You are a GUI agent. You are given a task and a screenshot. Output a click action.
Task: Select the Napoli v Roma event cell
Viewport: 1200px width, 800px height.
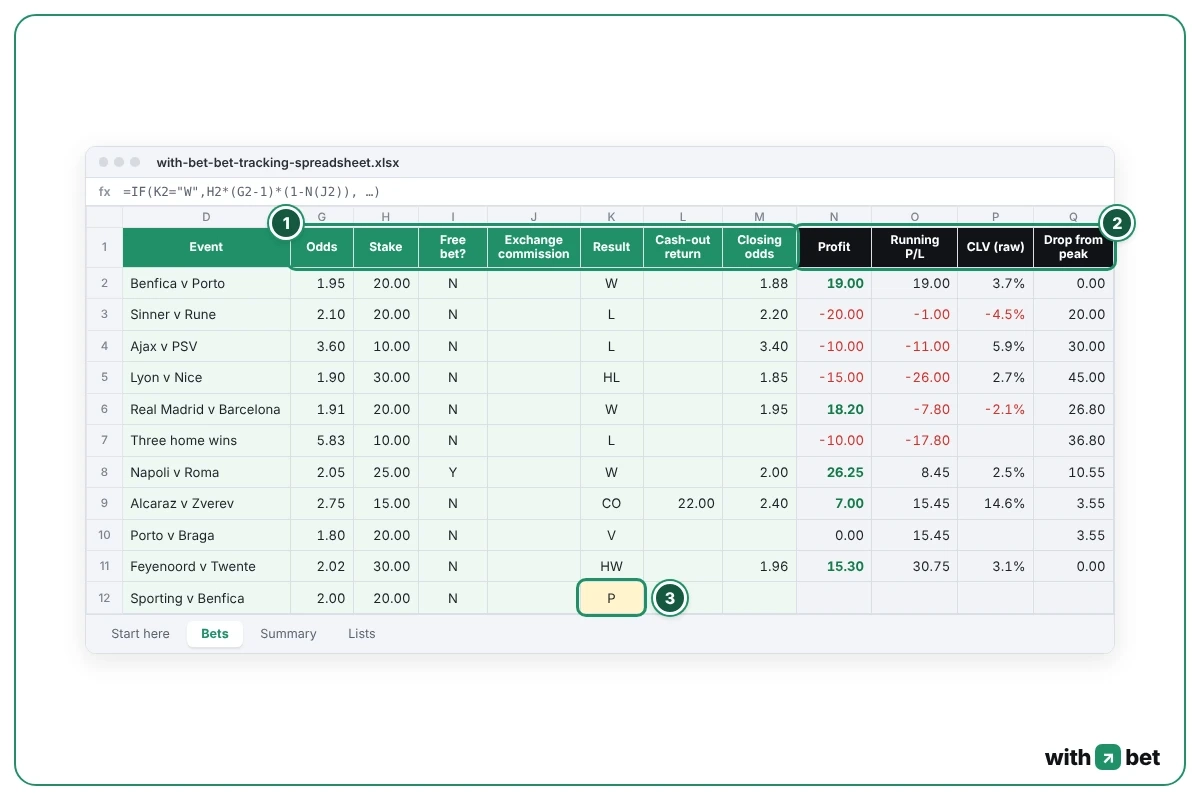pyautogui.click(x=206, y=472)
